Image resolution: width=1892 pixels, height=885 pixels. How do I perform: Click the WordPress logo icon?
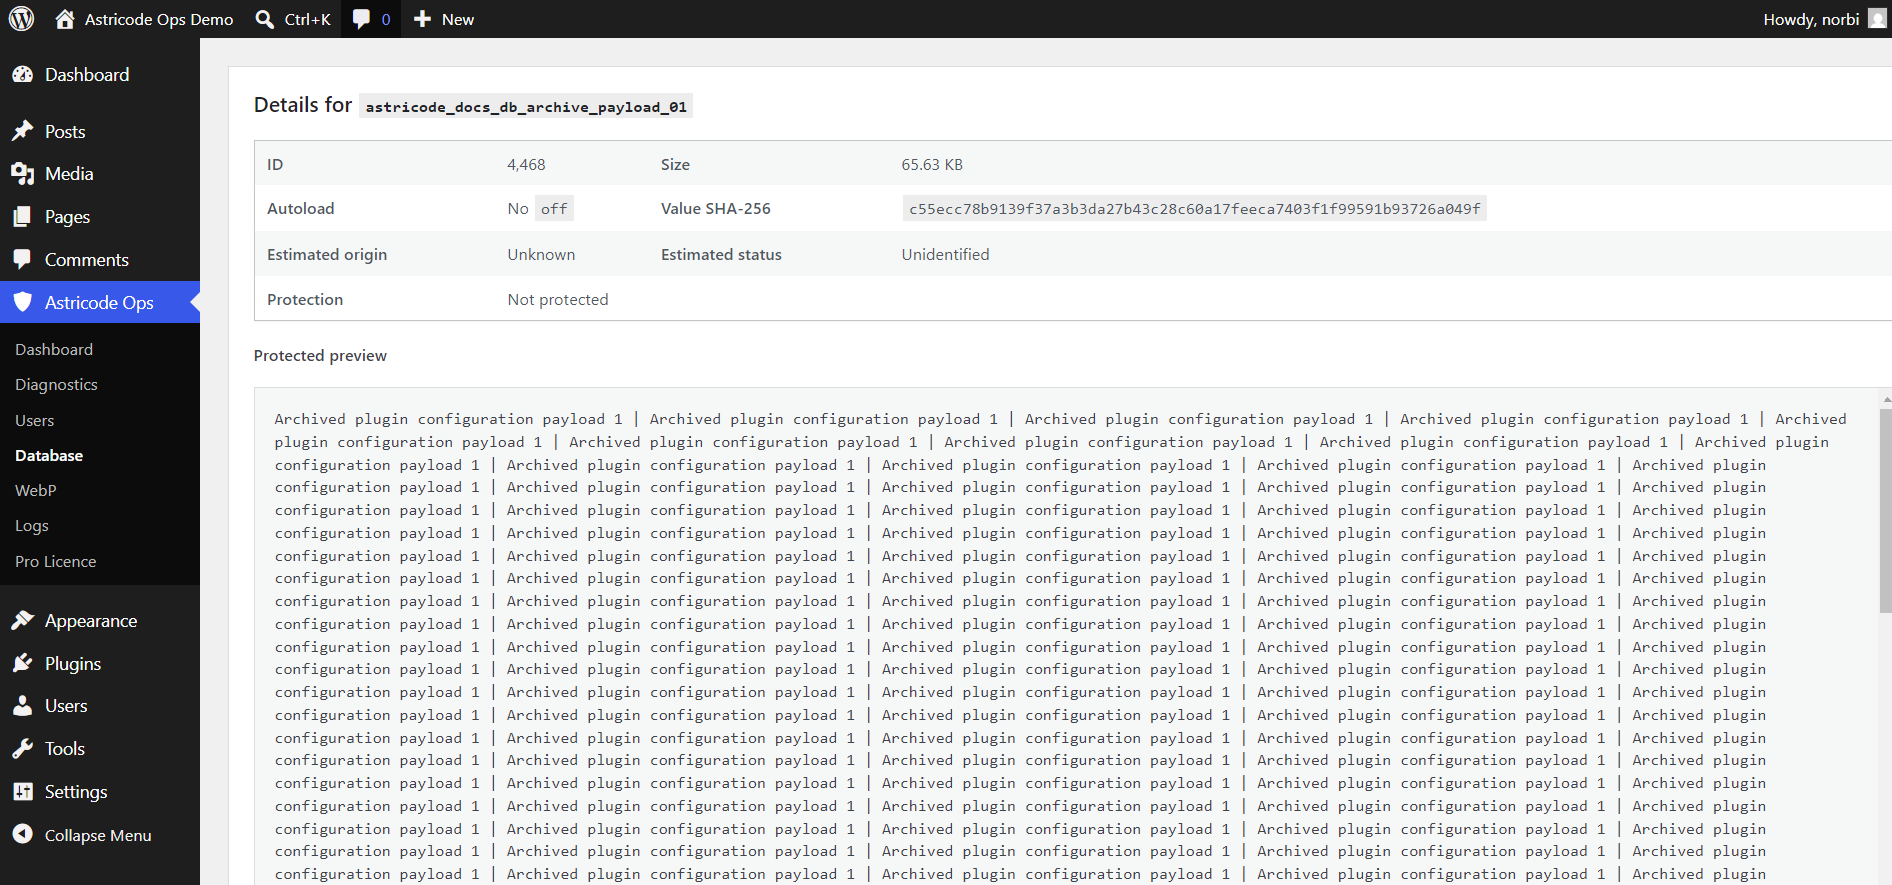(x=21, y=19)
